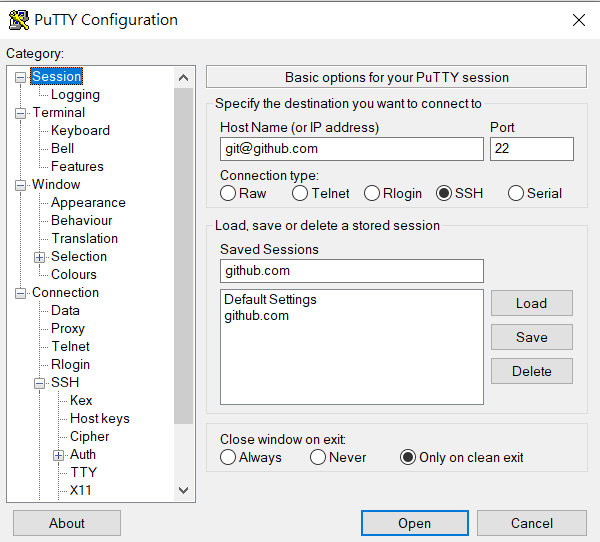Collapse the Terminal tree node

tap(20, 114)
